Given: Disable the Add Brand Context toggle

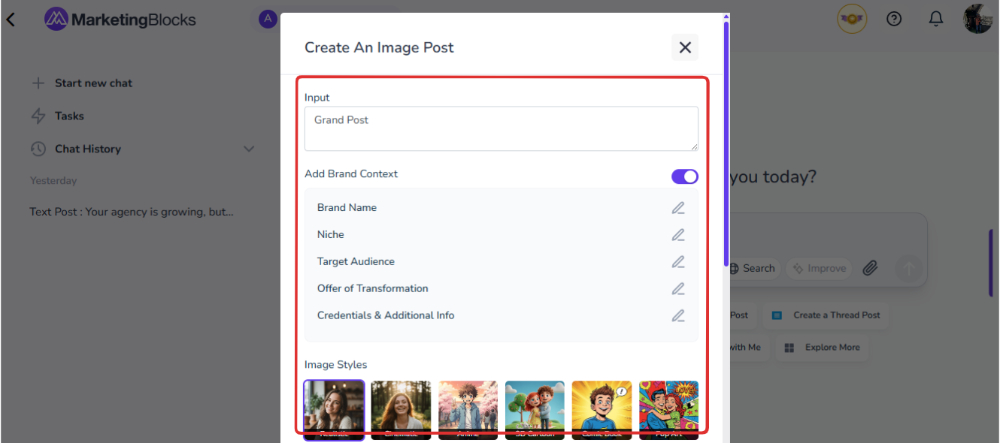Looking at the screenshot, I should pyautogui.click(x=685, y=176).
